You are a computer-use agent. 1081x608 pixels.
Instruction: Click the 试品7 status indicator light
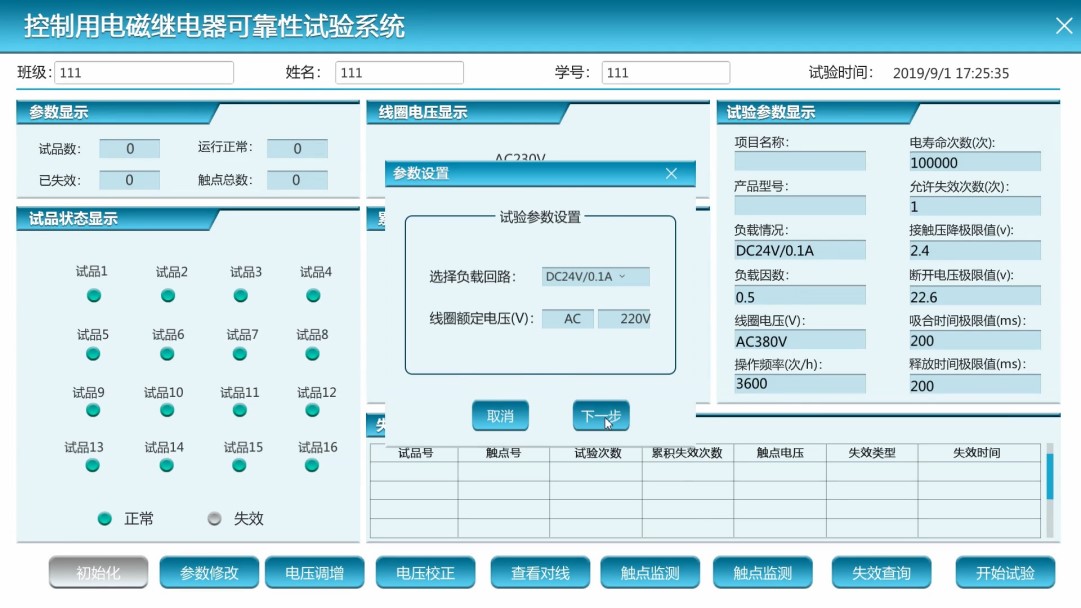click(x=240, y=354)
